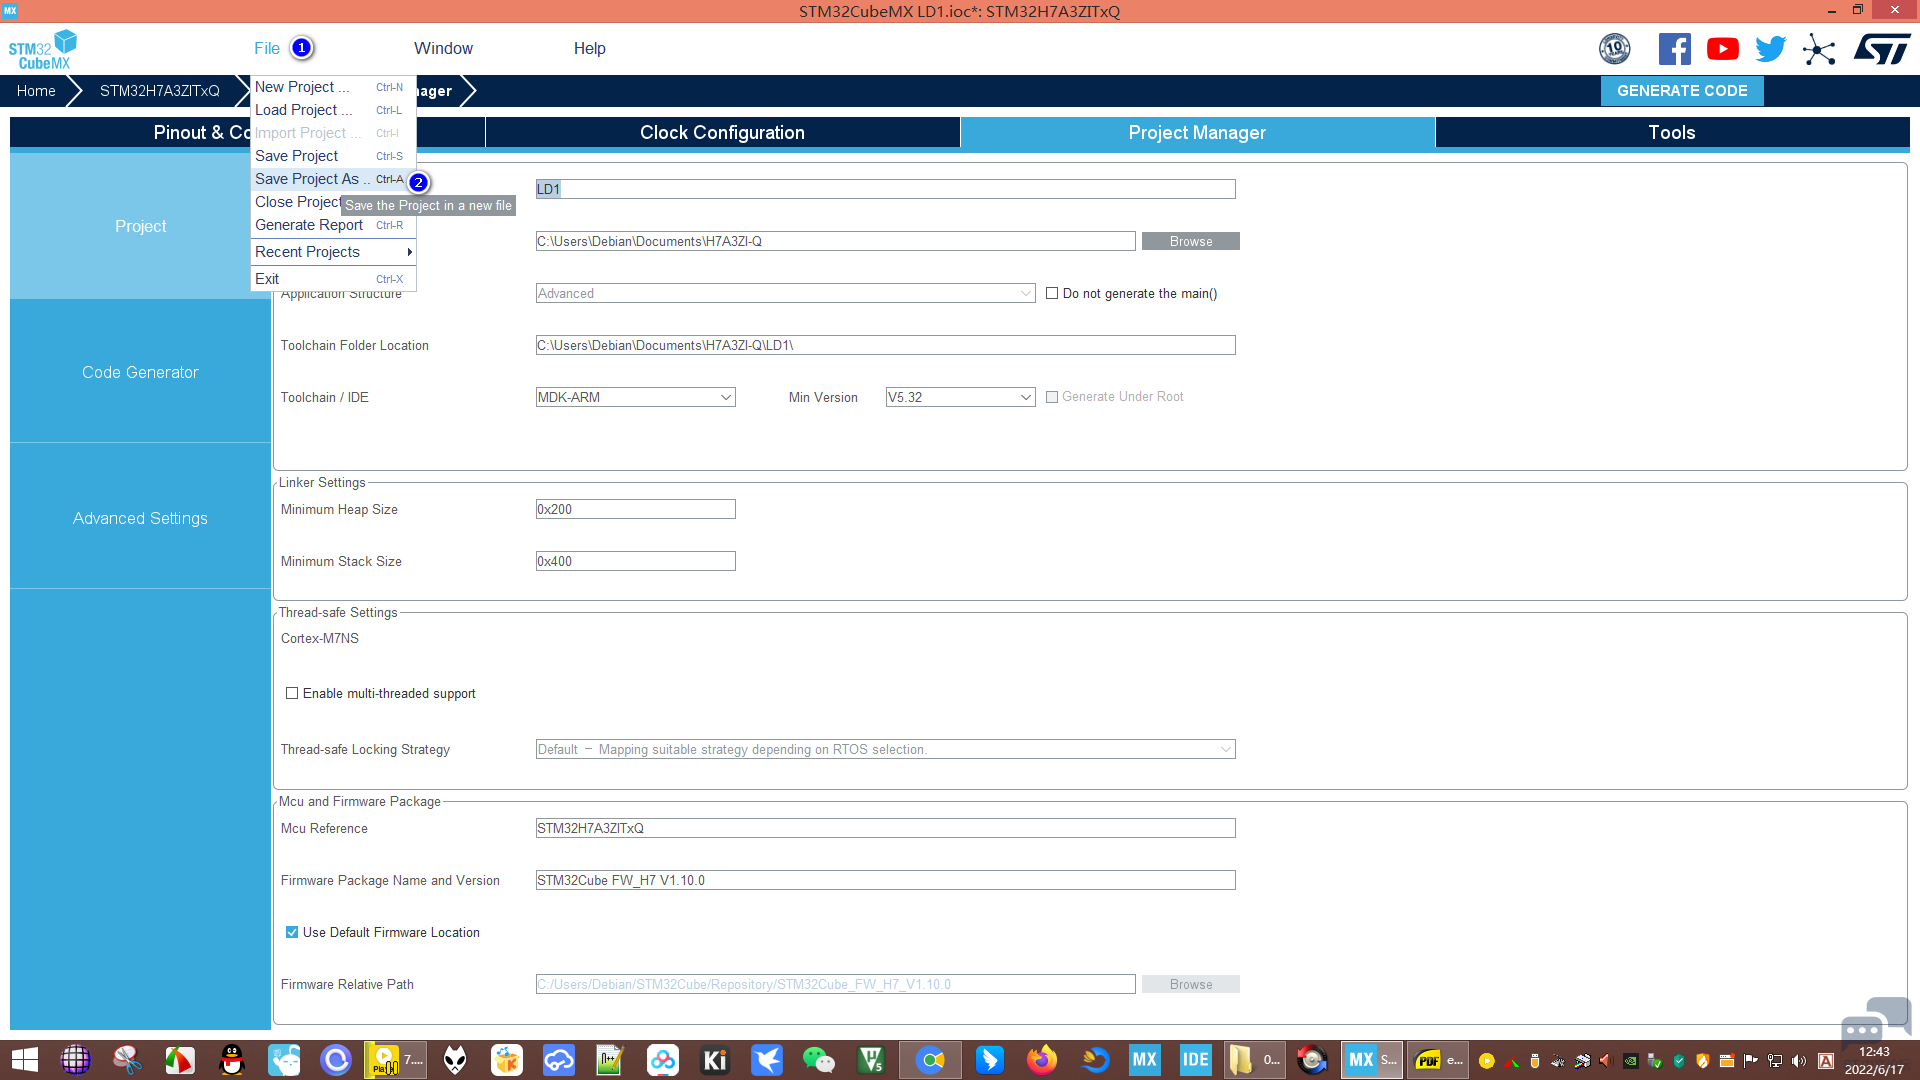
Task: Open the folder window in taskbar
Action: pyautogui.click(x=1256, y=1060)
